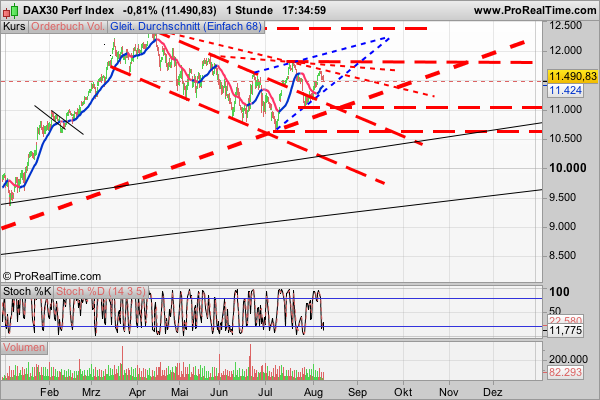Click the 9.000 price axis label
The width and height of the screenshot is (600, 400).
point(562,226)
